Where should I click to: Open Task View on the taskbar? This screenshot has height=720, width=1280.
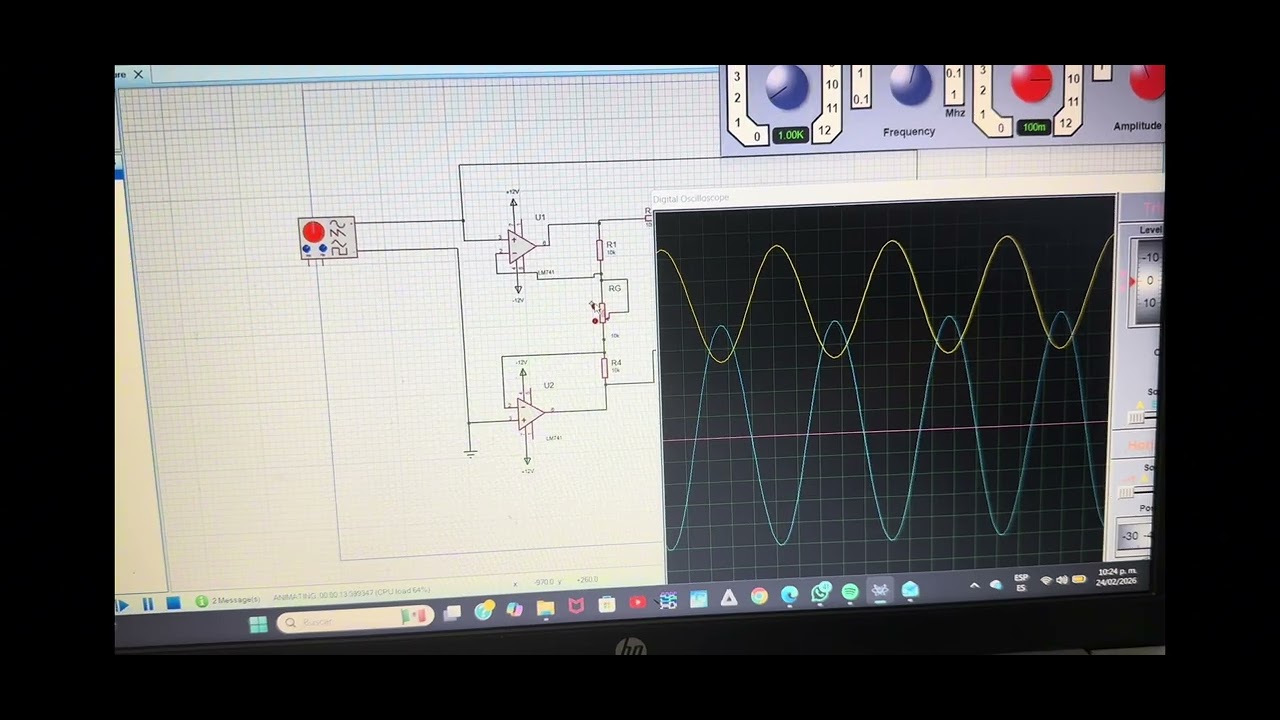(452, 613)
